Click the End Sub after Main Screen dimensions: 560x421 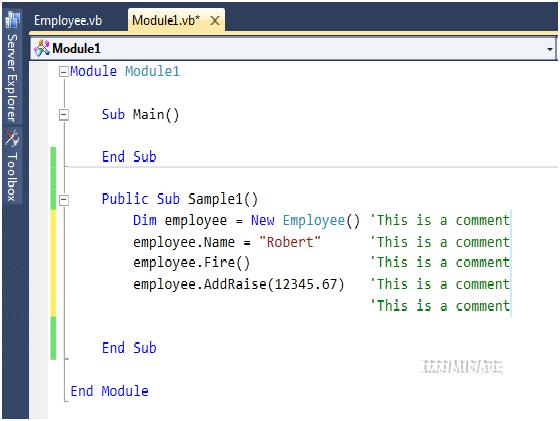coord(129,157)
